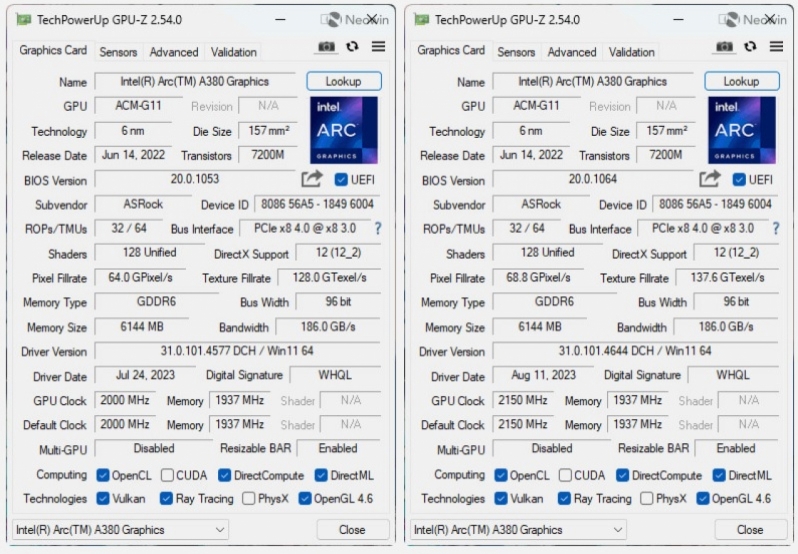The width and height of the screenshot is (798, 554).
Task: Toggle PhysX checkbox in right window
Action: [x=646, y=498]
